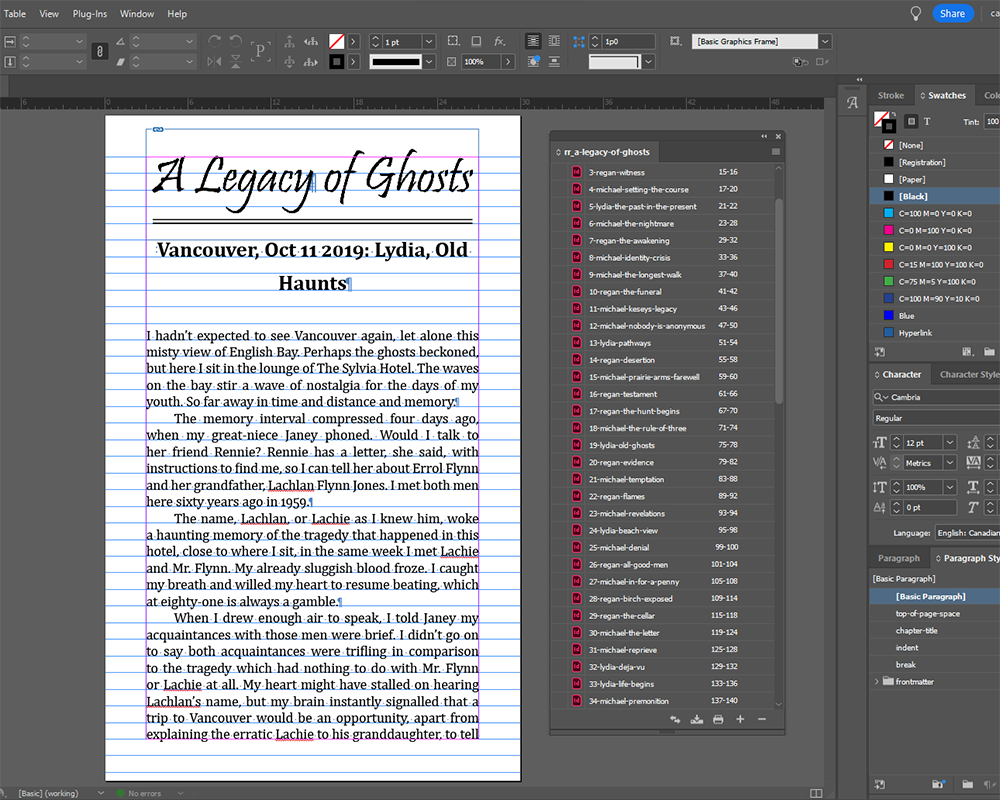Select the top-of-page-space paragraph style

tap(935, 614)
